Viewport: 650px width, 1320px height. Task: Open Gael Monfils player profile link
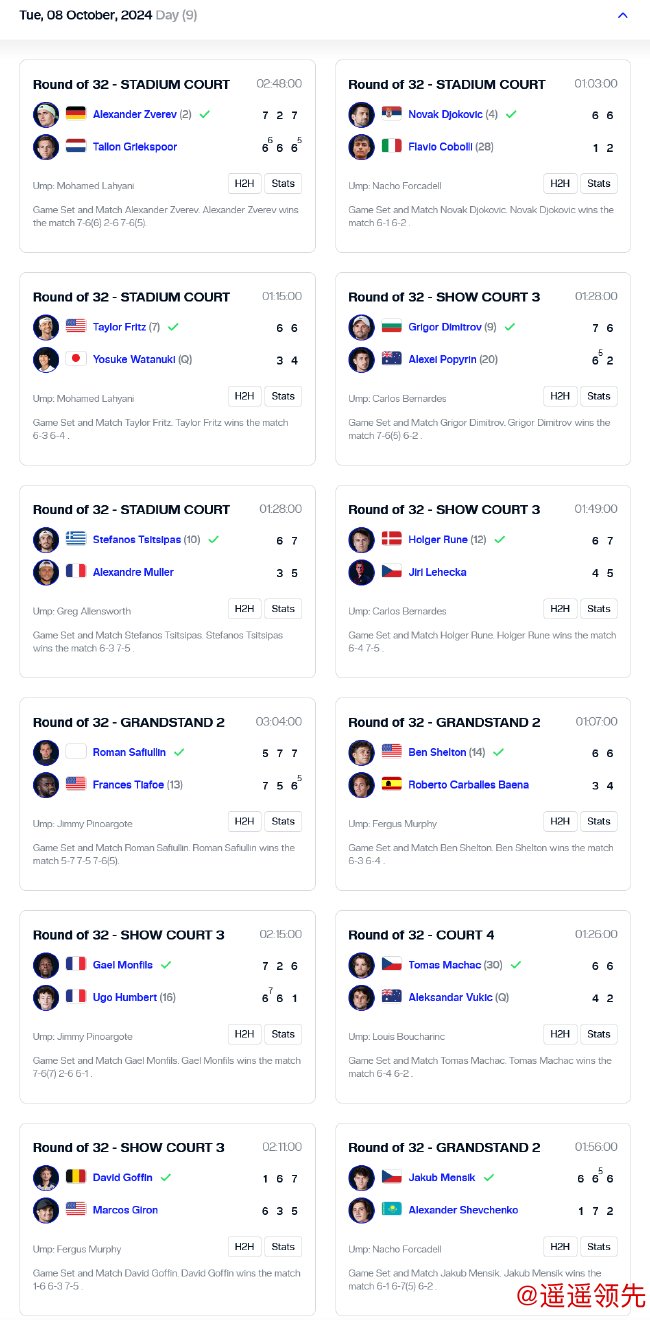(x=123, y=965)
